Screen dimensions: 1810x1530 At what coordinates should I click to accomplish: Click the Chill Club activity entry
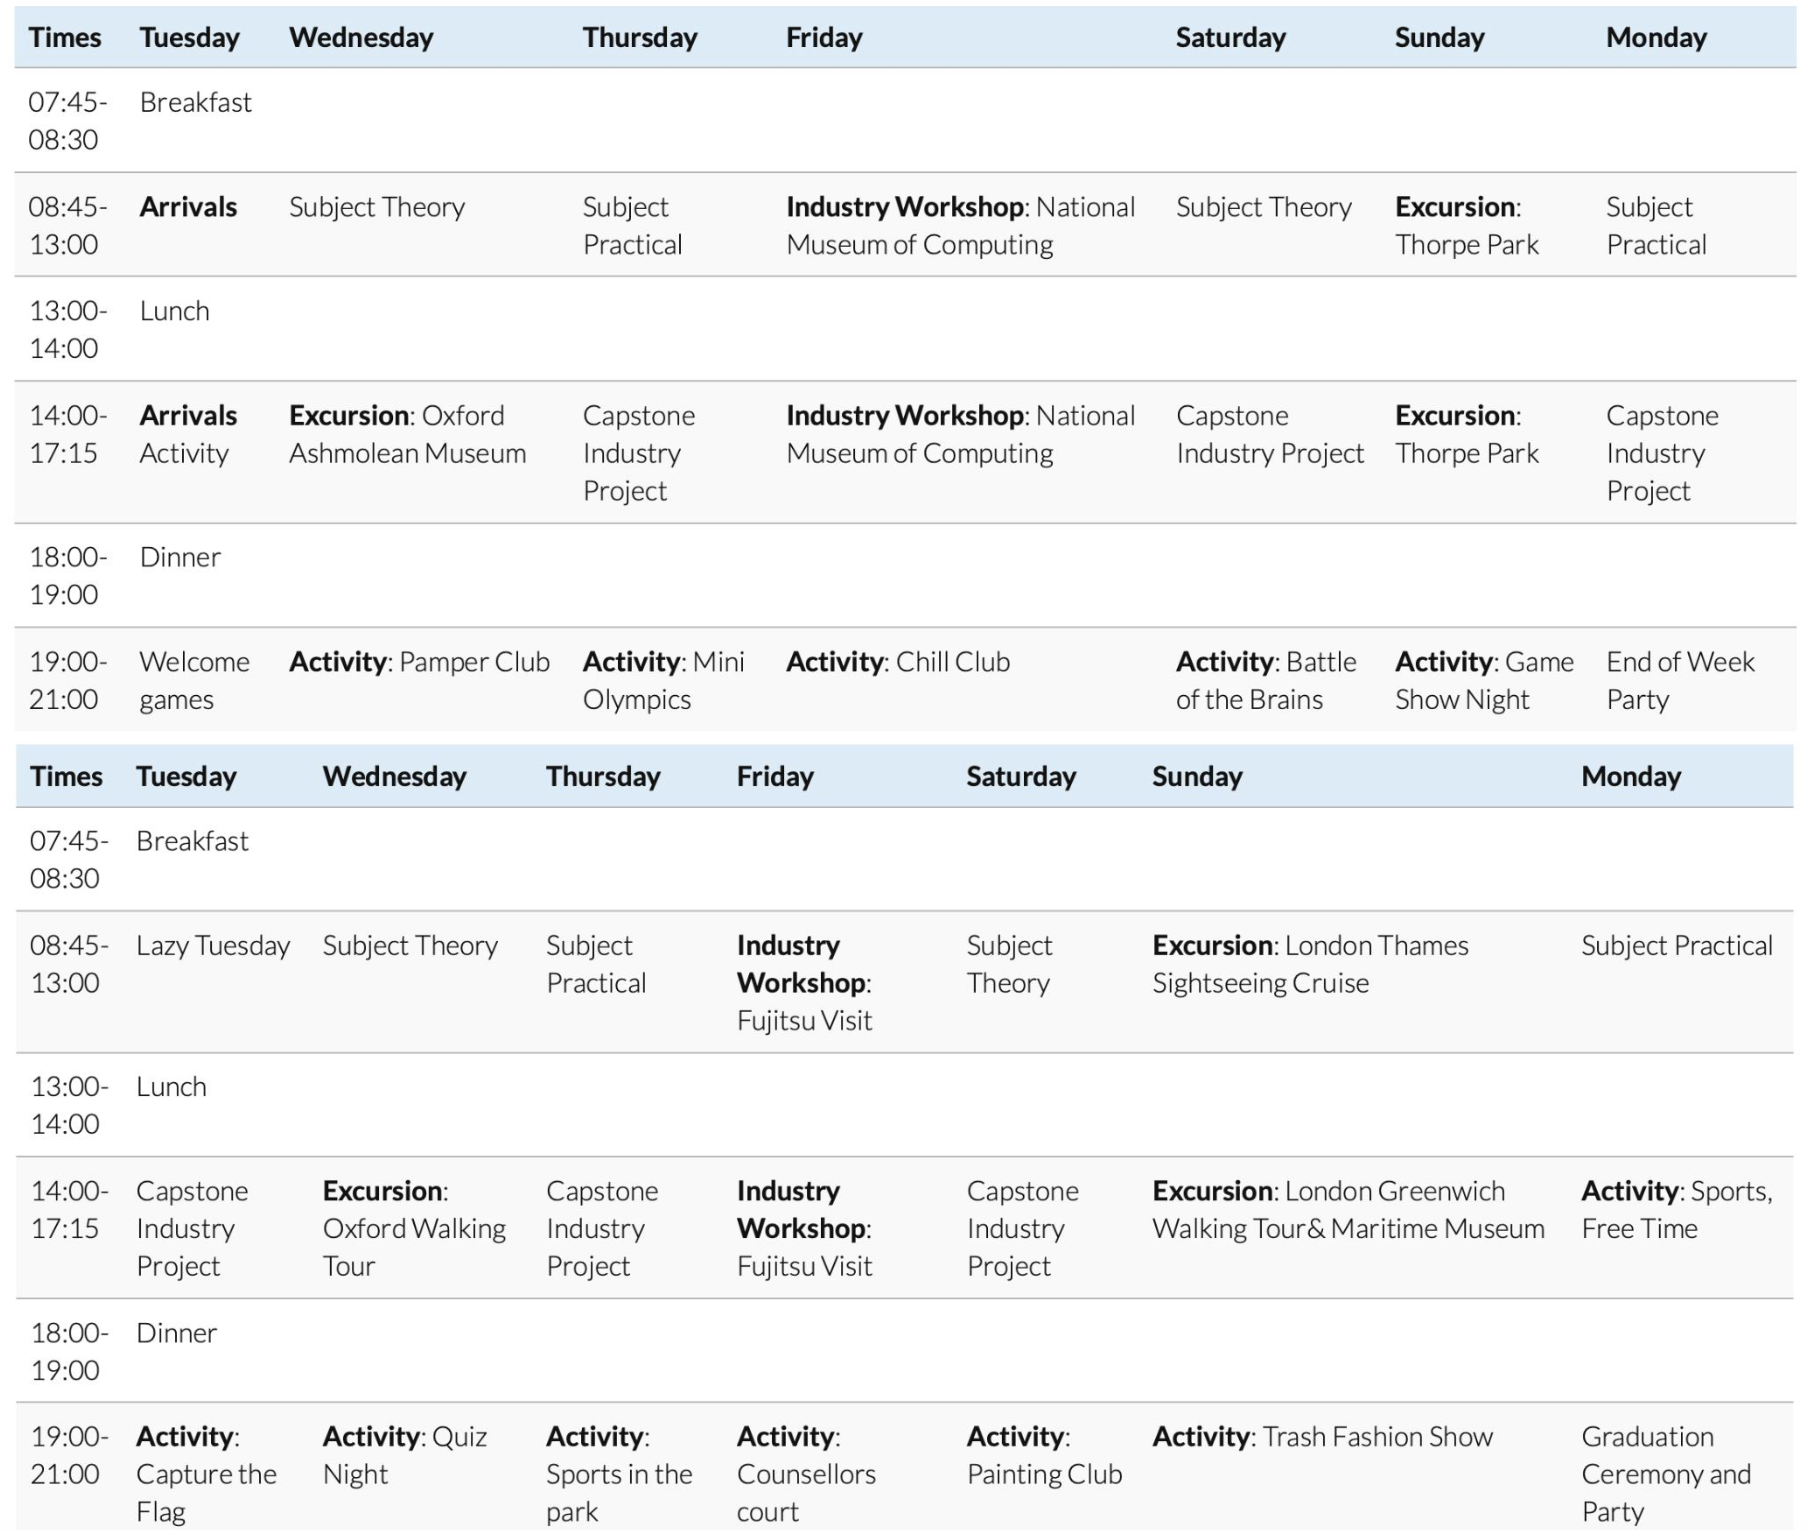[898, 662]
